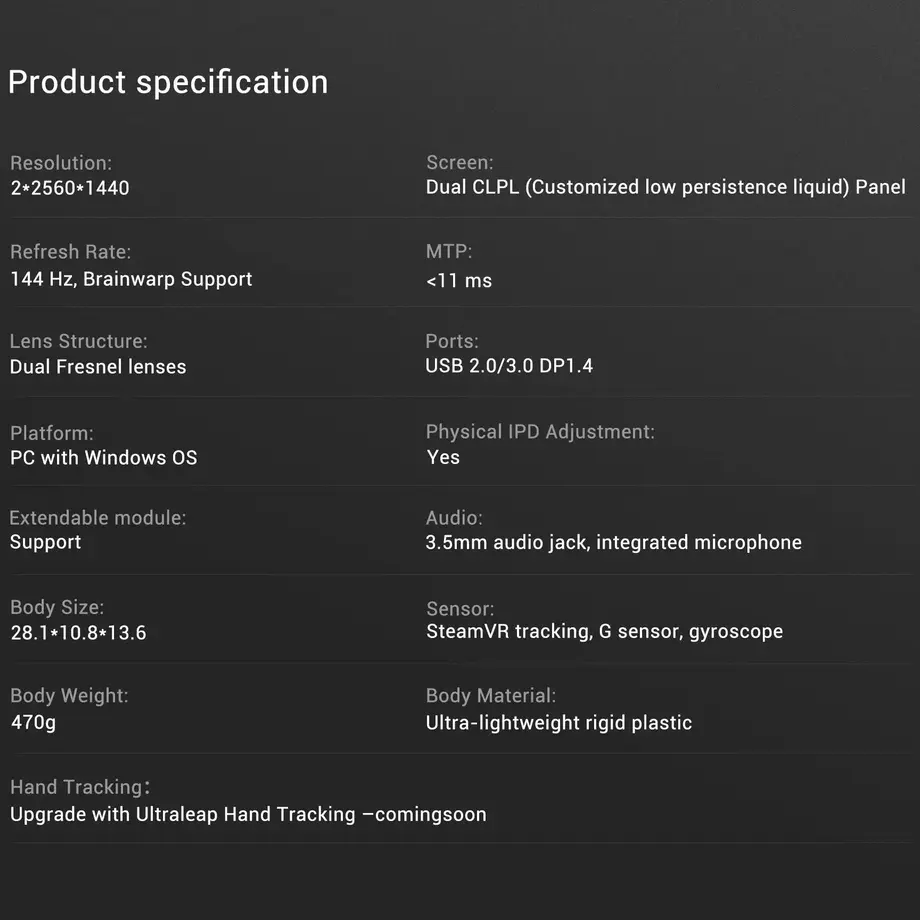Select the Yes value under IPD Adjustment
Image resolution: width=920 pixels, height=920 pixels.
click(443, 457)
